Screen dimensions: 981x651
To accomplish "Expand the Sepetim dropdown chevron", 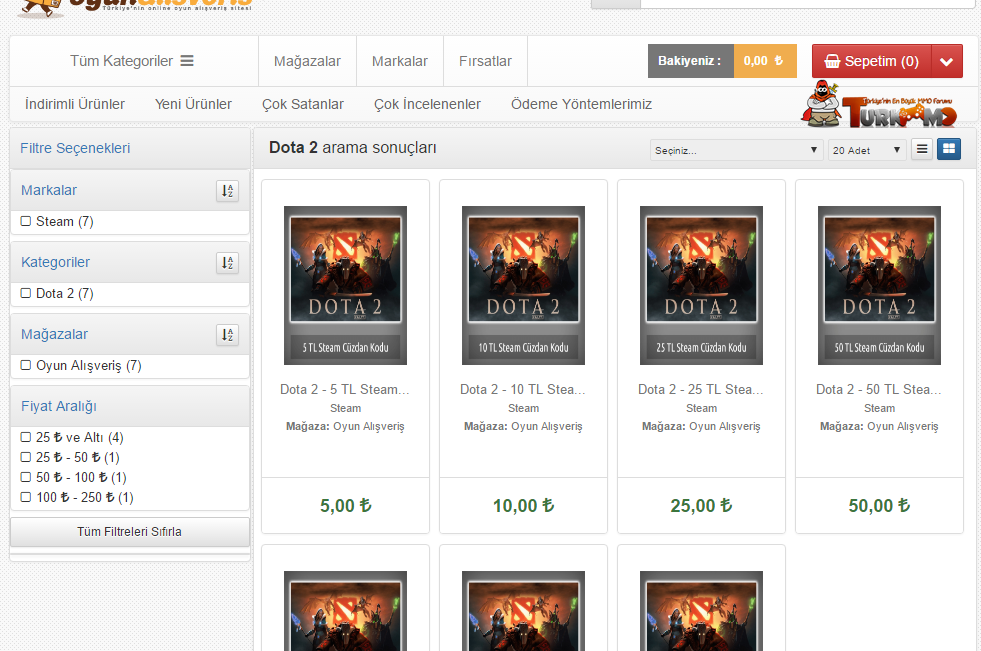I will 947,61.
